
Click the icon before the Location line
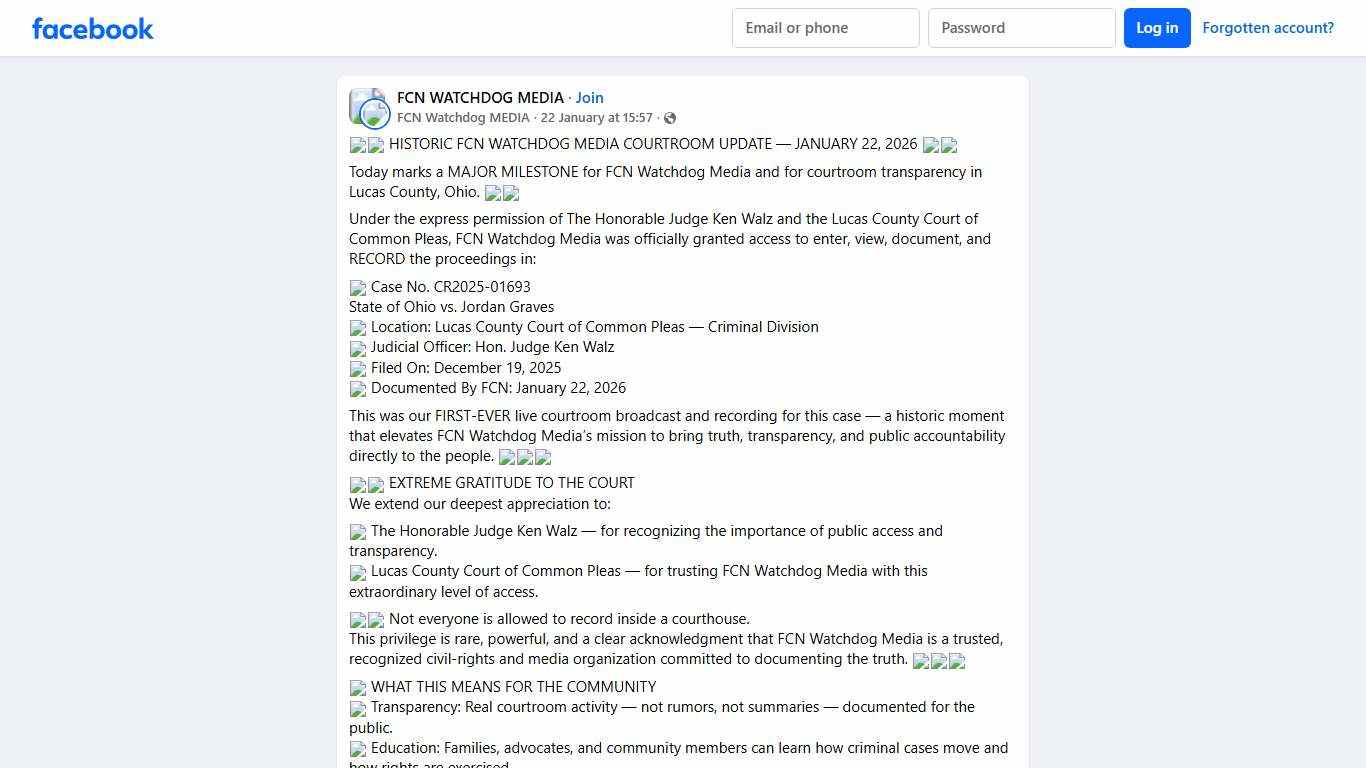[x=358, y=328]
